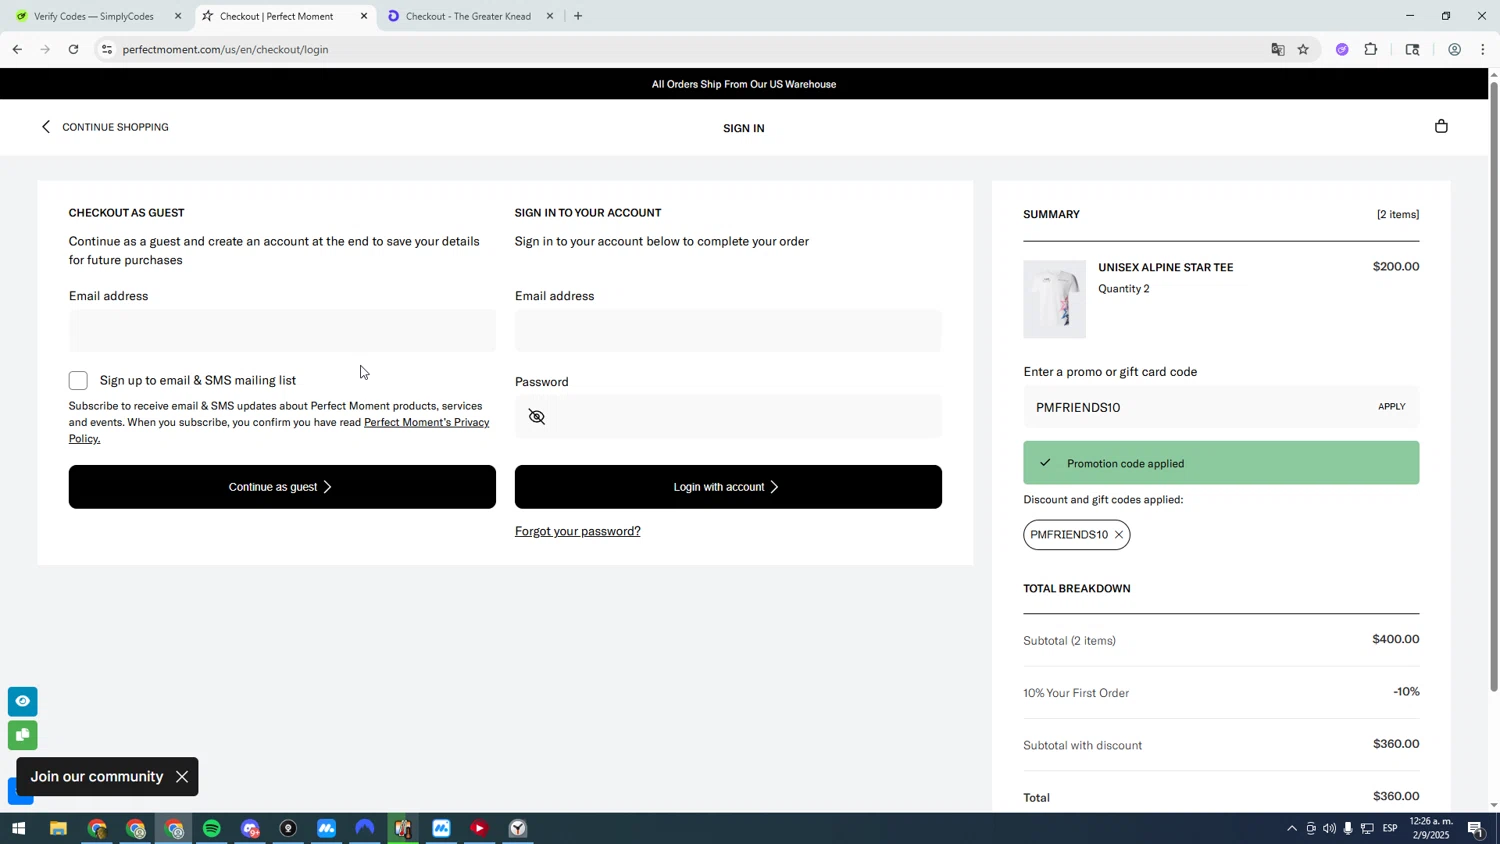Screen dimensions: 1500x844
Task: Click UNISEX ALPINE STAR TEE product name
Action: coord(1166,267)
